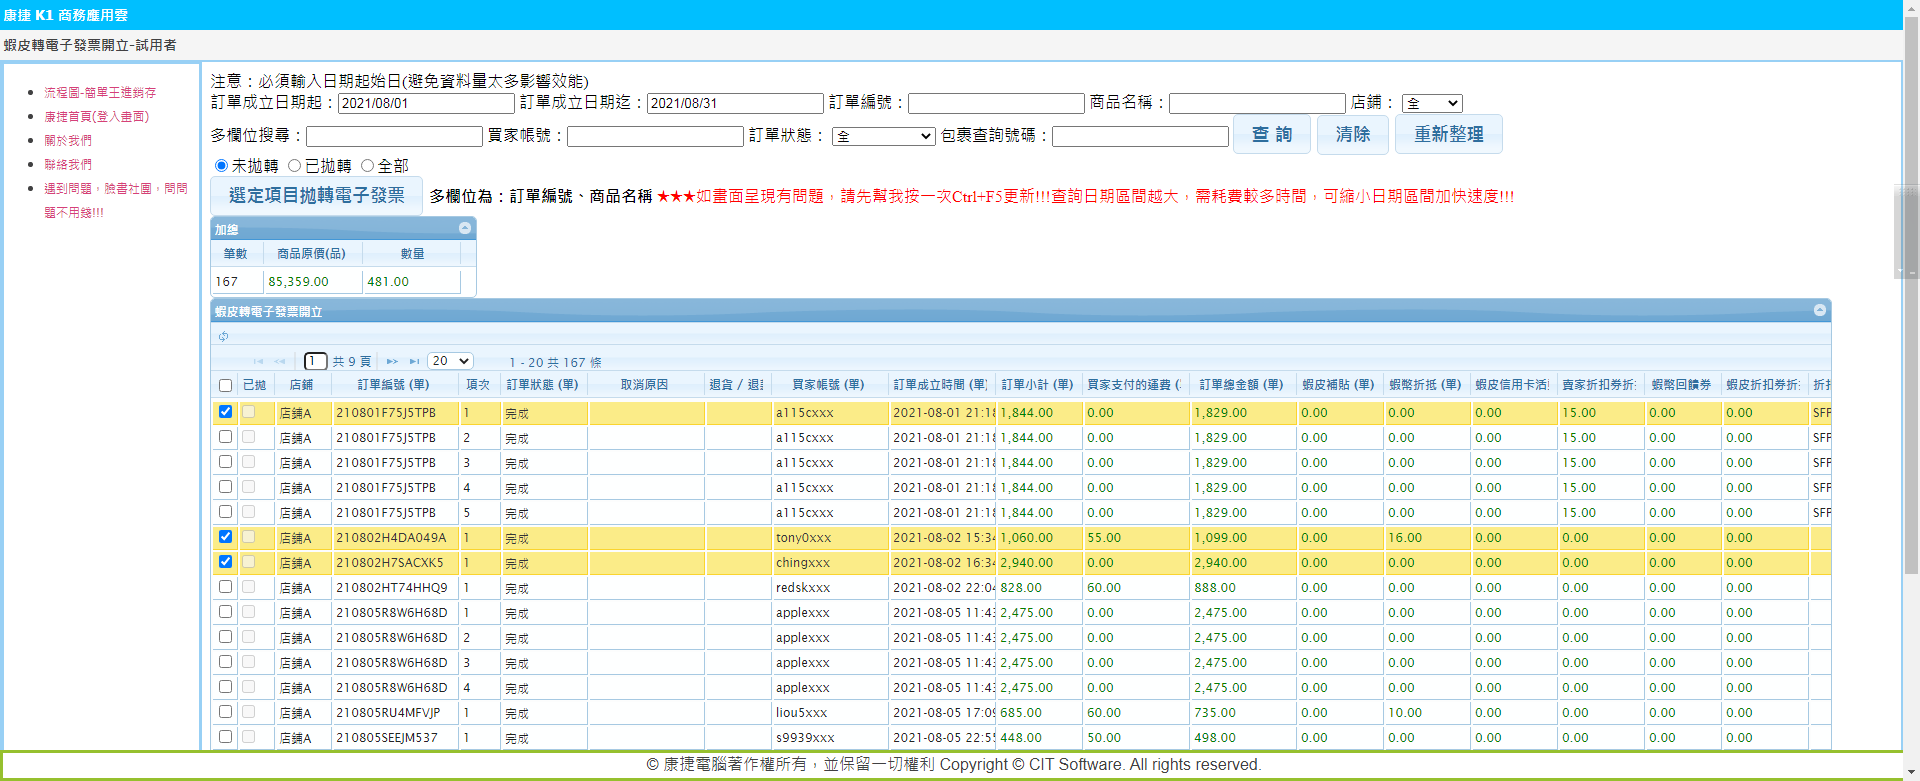Click the 訂單編號 input field
The height and width of the screenshot is (781, 1920).
tap(995, 103)
